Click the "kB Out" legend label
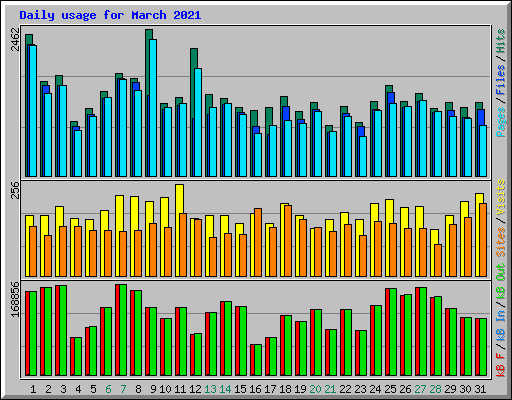Viewport: 512px width, 400px height. pyautogui.click(x=501, y=281)
